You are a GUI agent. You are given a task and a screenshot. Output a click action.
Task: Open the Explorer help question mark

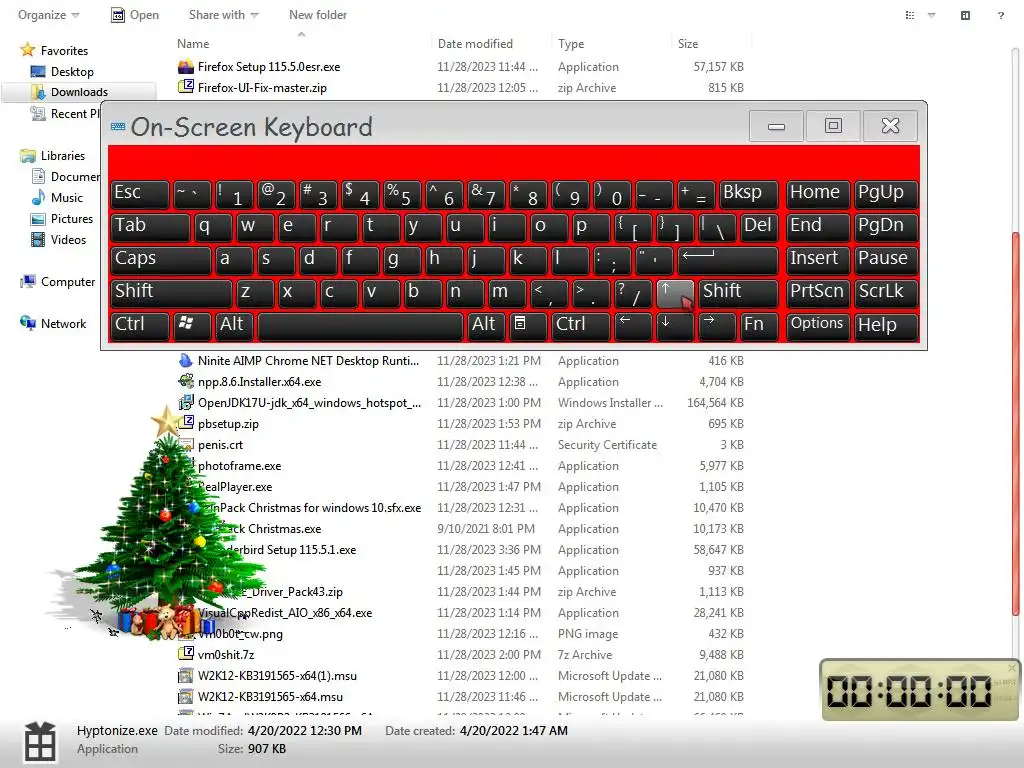coord(1000,15)
